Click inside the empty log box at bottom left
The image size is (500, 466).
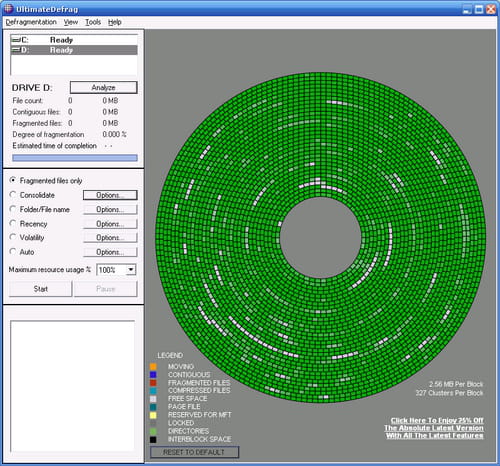pos(73,387)
